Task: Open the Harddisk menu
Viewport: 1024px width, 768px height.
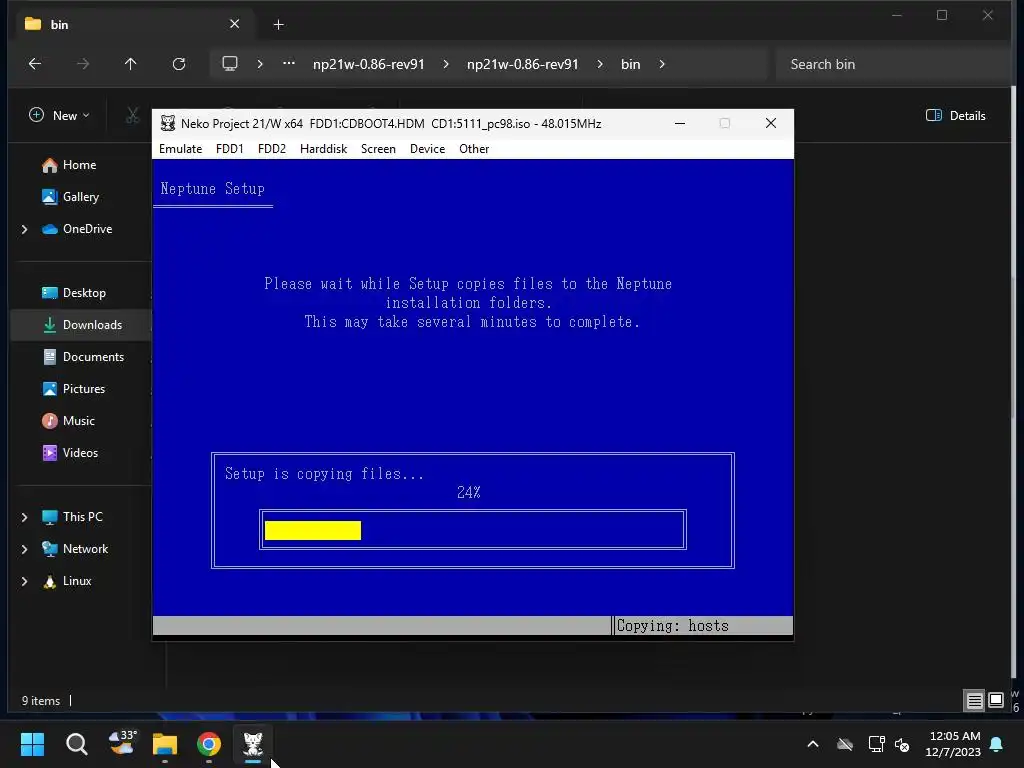Action: (323, 149)
